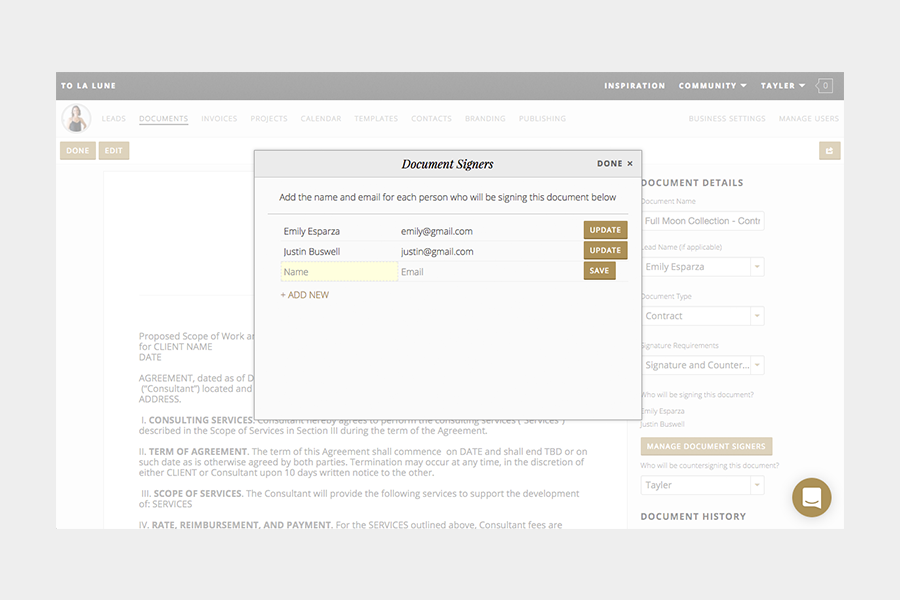900x600 pixels.
Task: Open the Signature Requirements dropdown
Action: (702, 365)
